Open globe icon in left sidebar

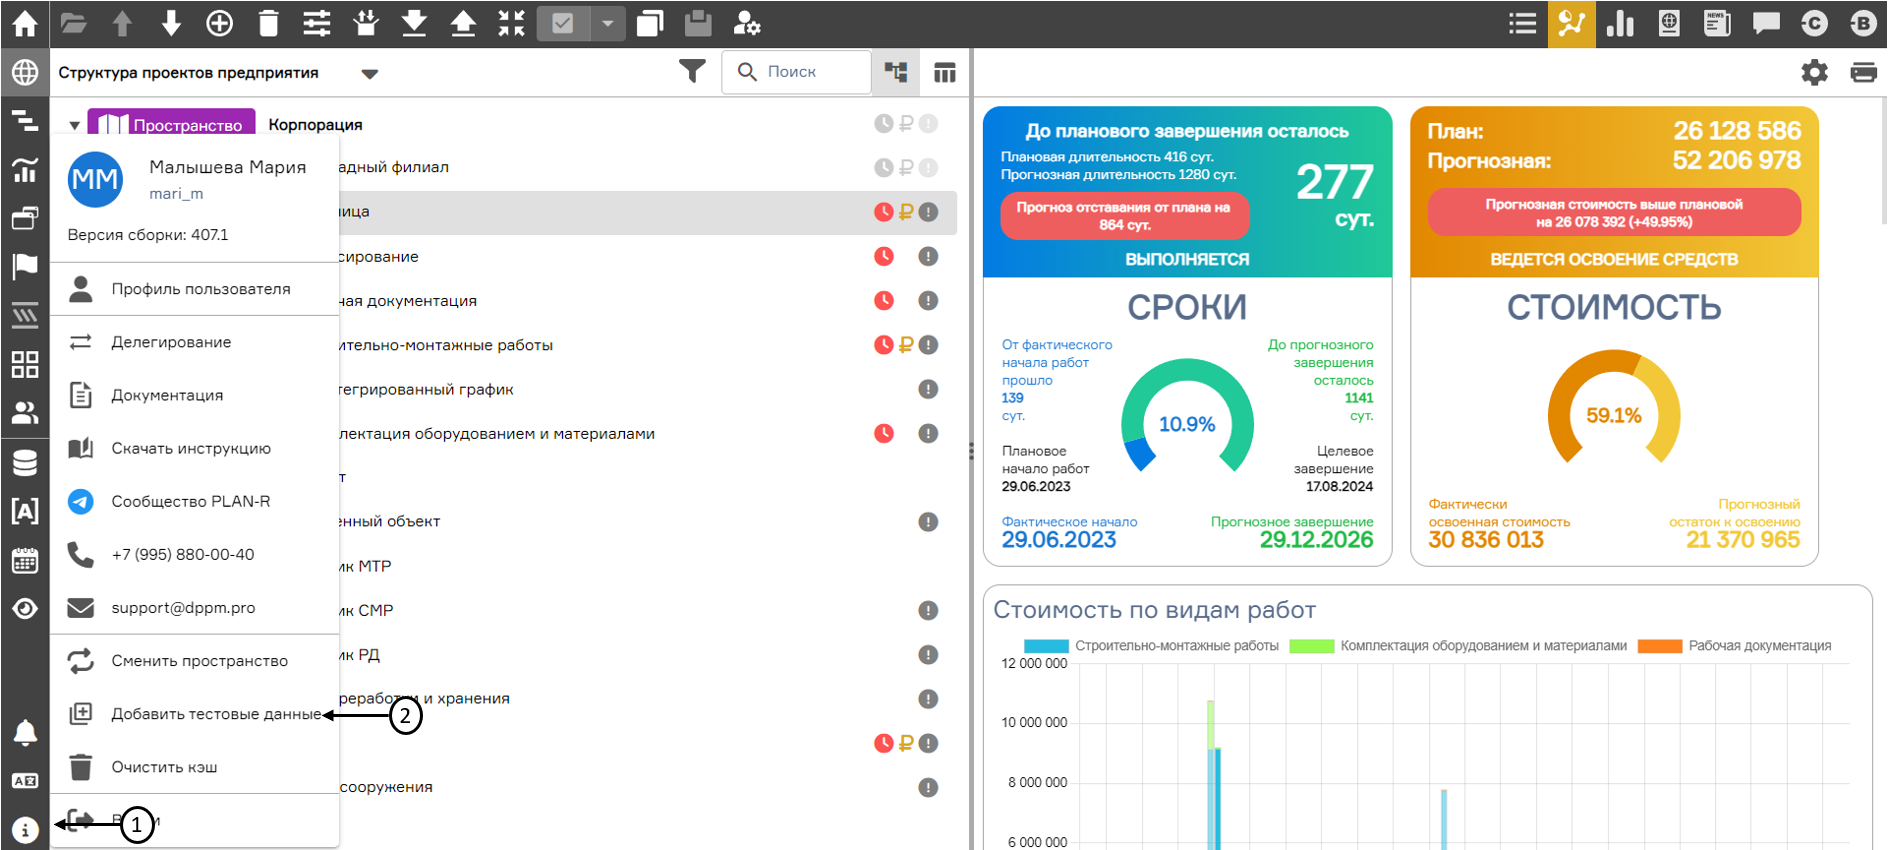pos(24,72)
